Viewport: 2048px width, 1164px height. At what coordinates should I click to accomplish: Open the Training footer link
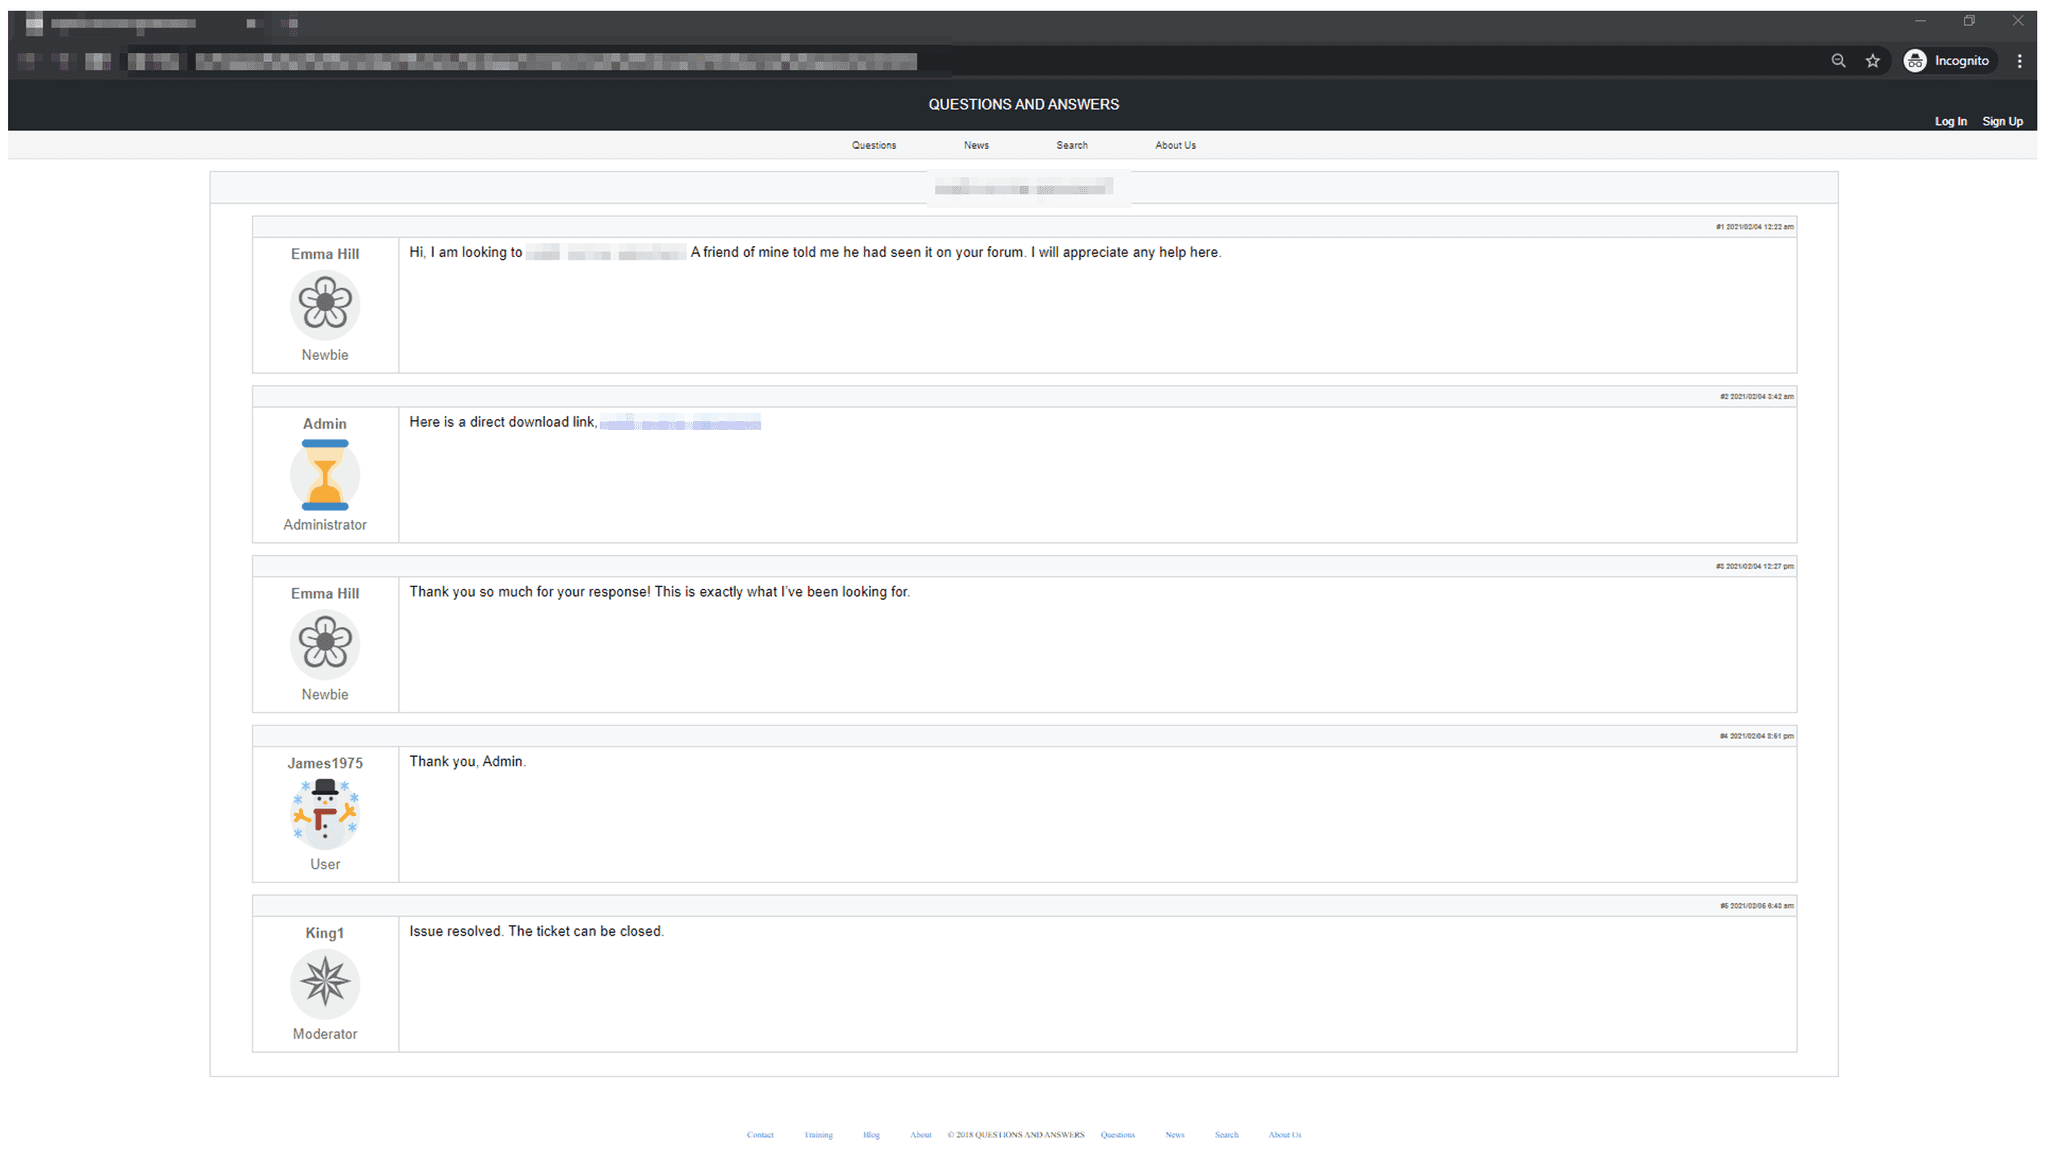click(x=818, y=1134)
